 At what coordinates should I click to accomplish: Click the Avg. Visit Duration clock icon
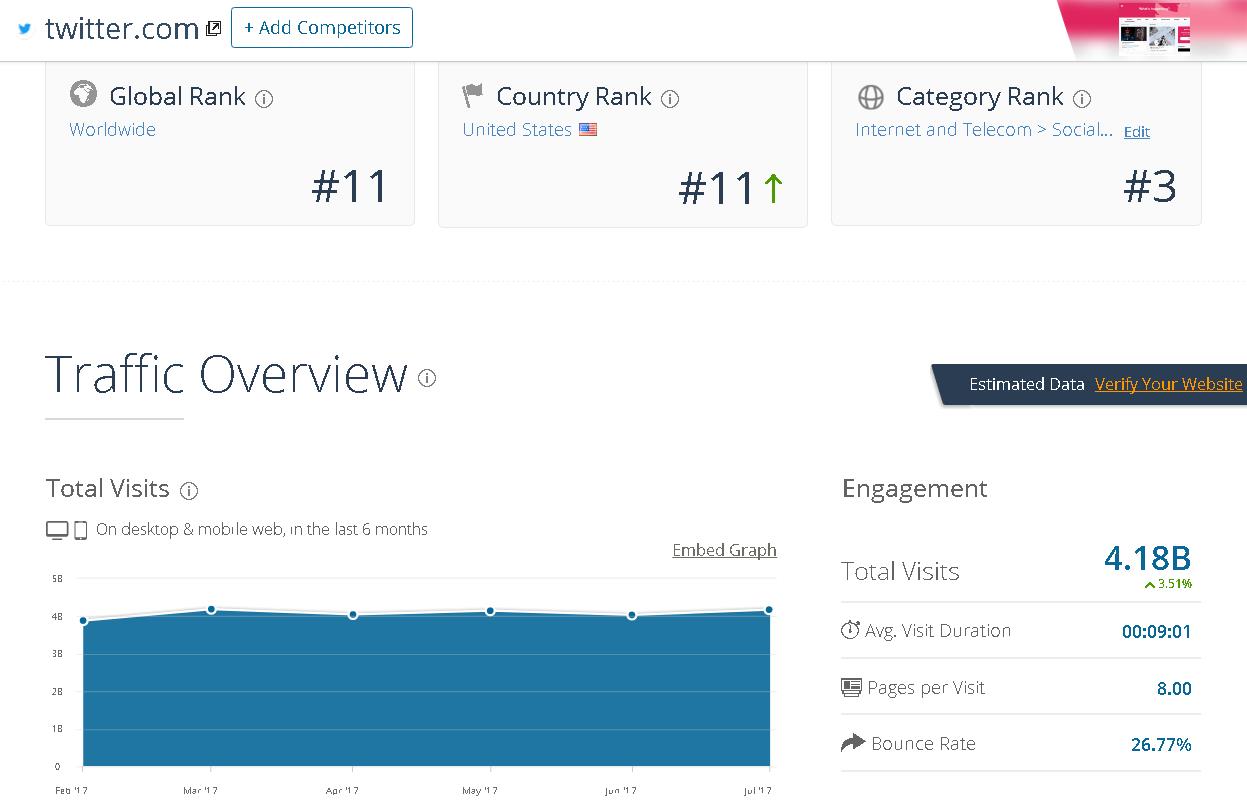pos(850,630)
